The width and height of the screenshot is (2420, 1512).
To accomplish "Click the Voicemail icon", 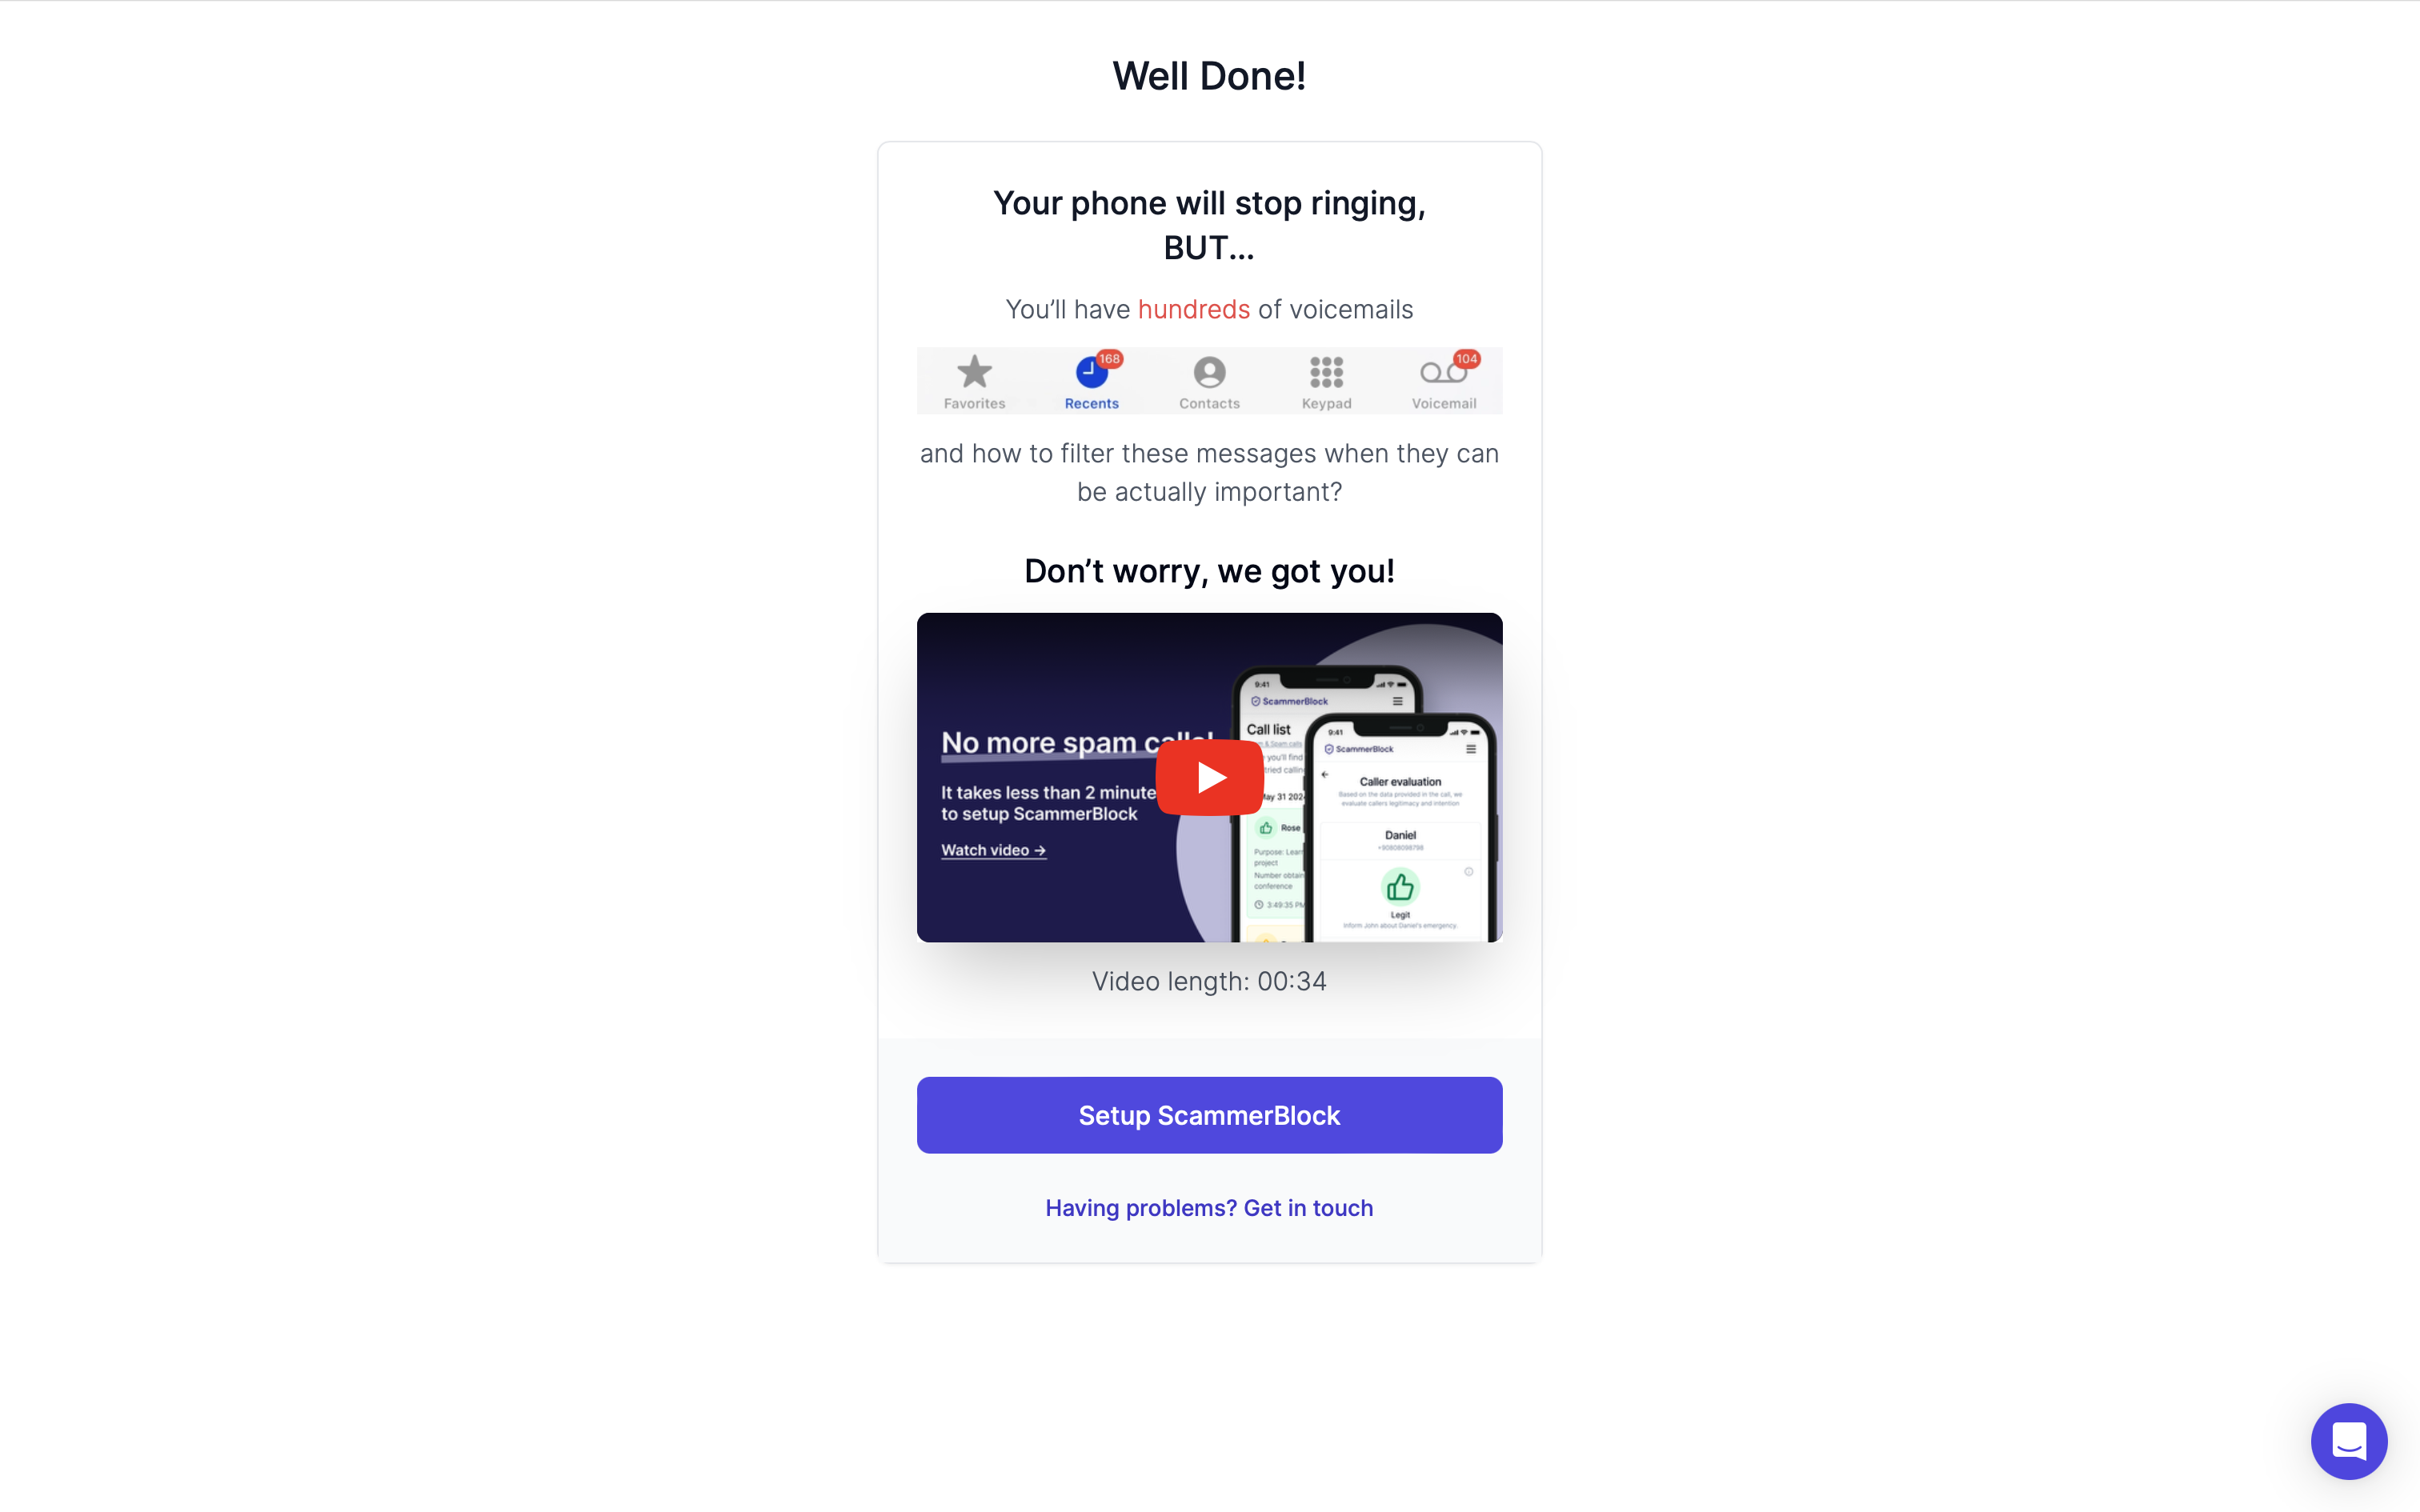I will click(1443, 373).
